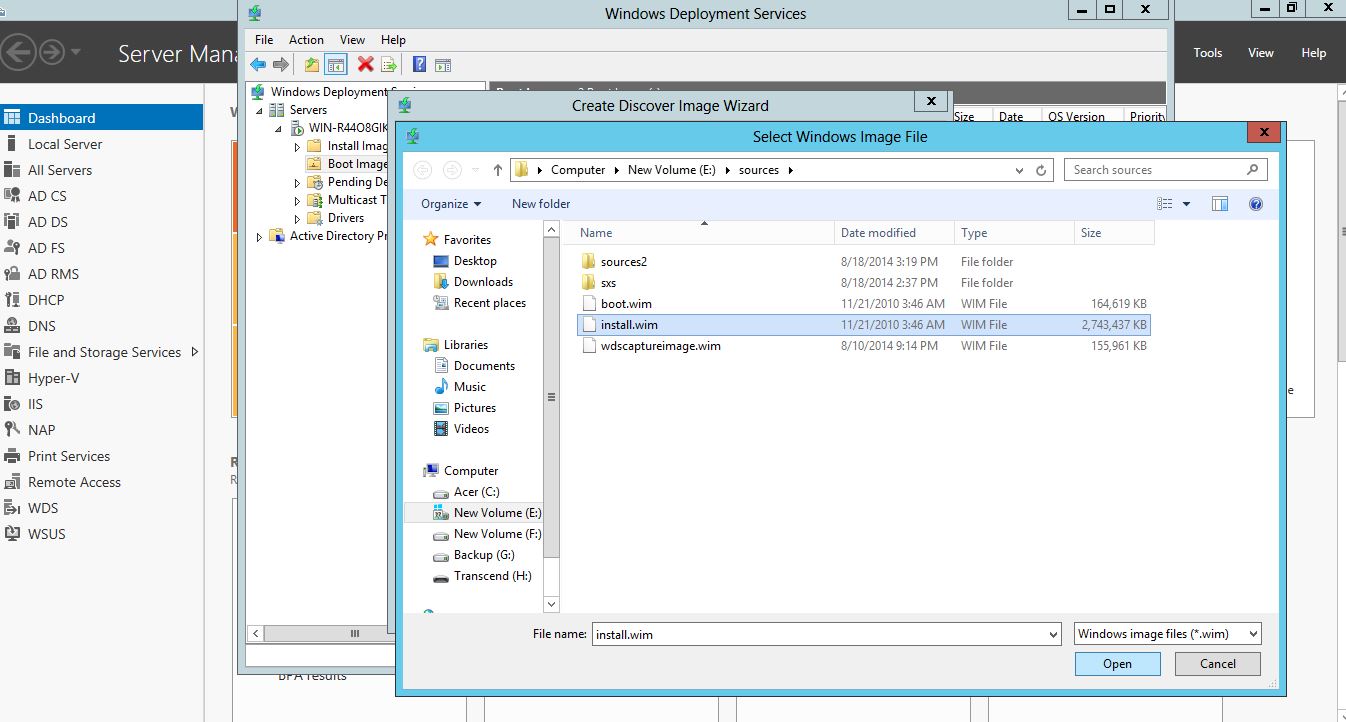
Task: Open Downloads in Favorites pane
Action: tap(483, 282)
